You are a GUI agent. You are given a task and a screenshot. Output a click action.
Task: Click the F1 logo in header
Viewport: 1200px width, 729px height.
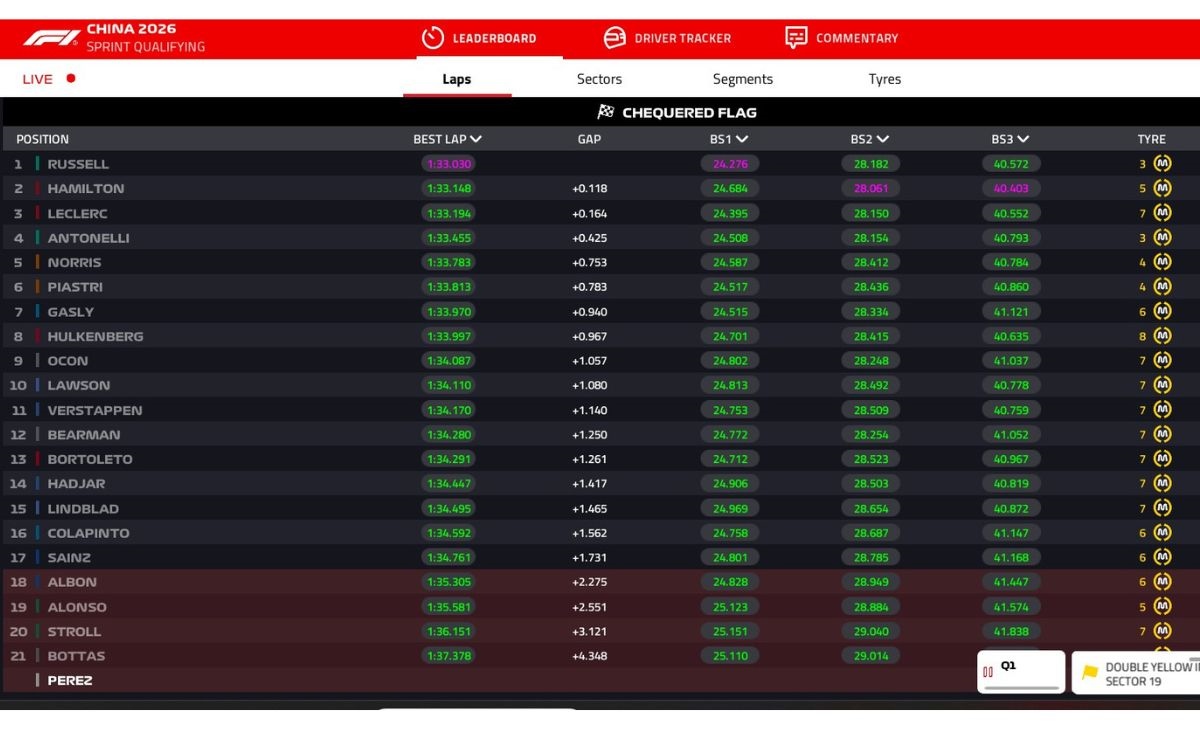[51, 38]
